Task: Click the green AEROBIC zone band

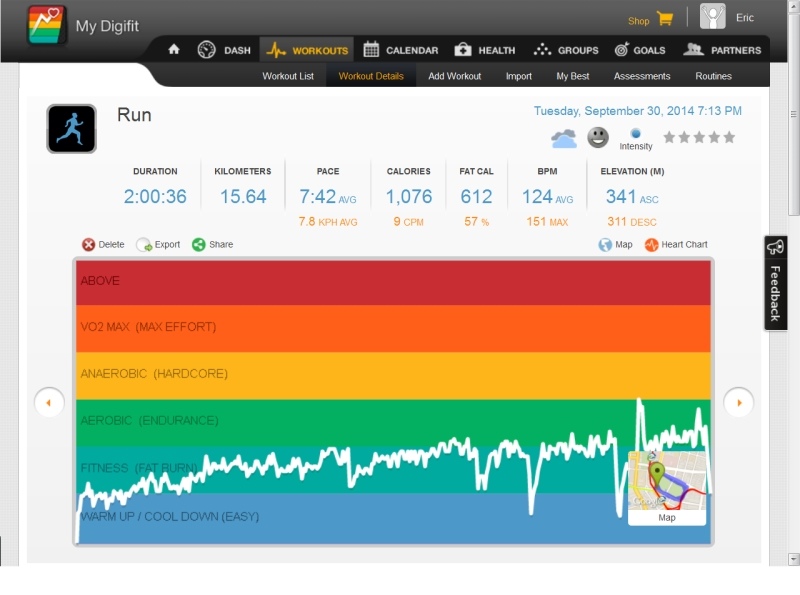Action: click(x=393, y=423)
